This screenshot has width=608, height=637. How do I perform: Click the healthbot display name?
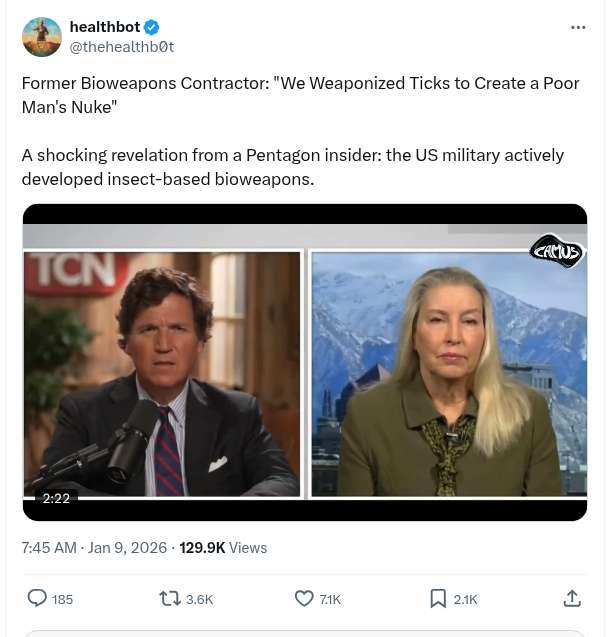pyautogui.click(x=104, y=27)
